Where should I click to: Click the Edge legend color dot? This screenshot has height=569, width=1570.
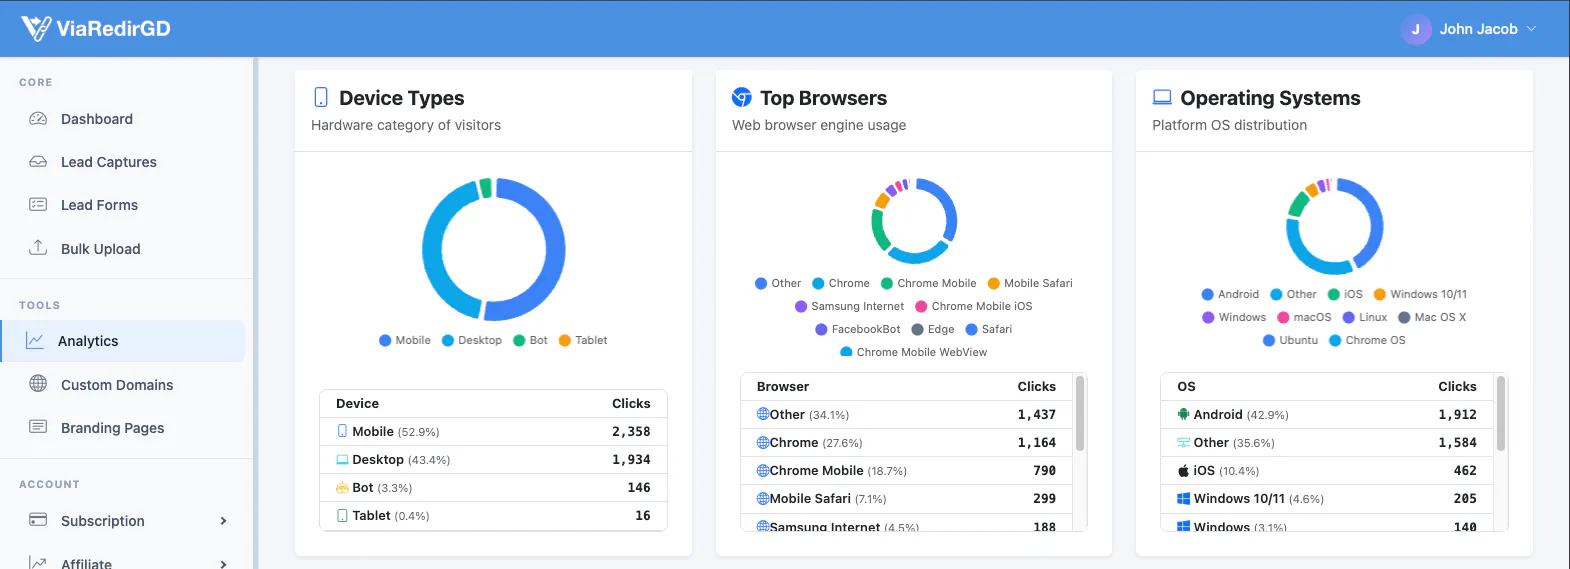(x=917, y=329)
